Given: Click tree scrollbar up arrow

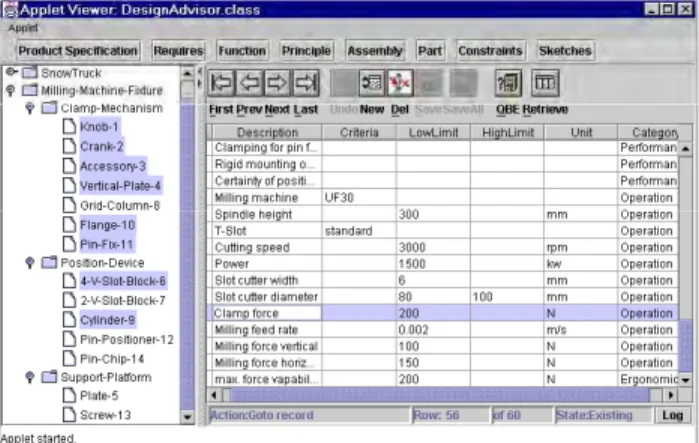Looking at the screenshot, I should [187, 73].
